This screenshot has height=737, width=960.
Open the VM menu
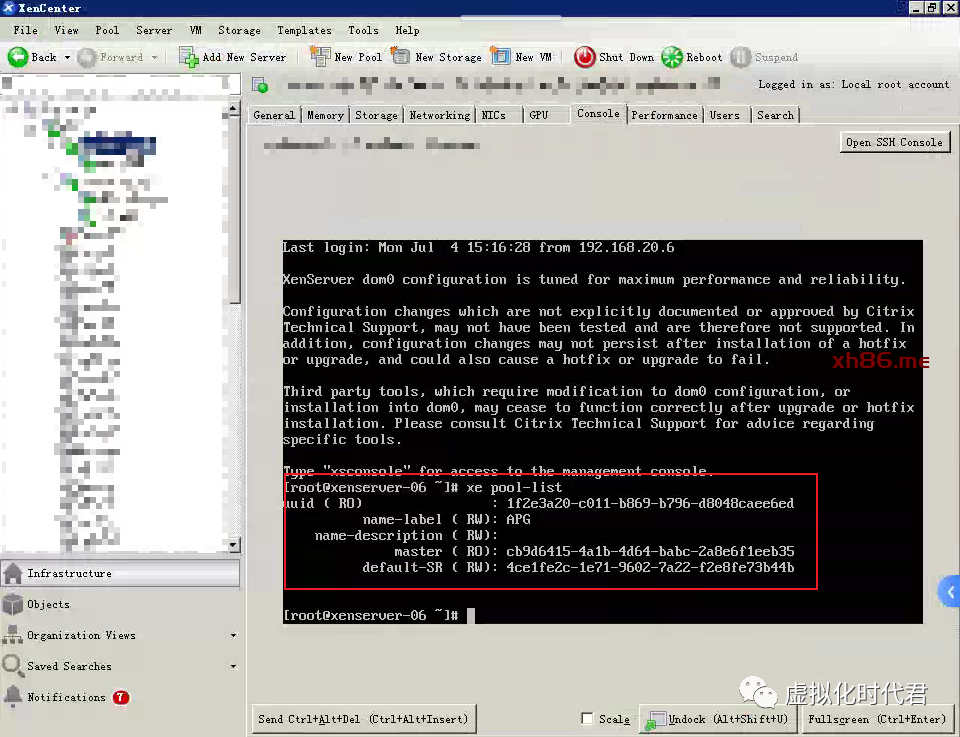[195, 30]
